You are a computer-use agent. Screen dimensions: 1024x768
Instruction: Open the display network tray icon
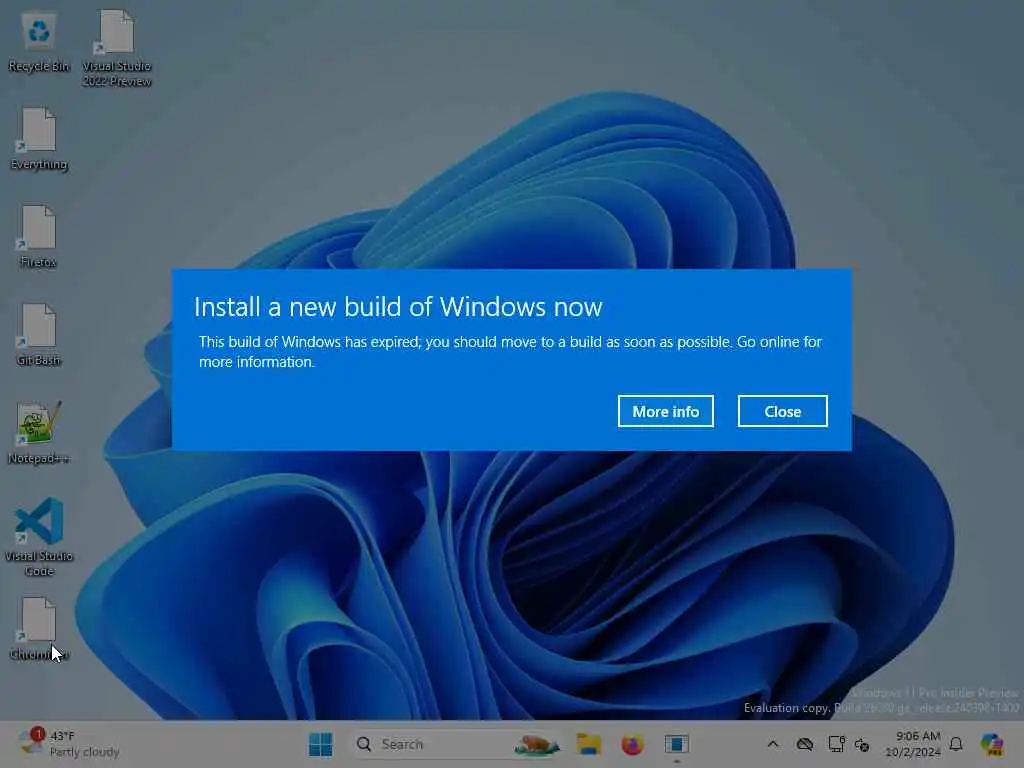click(x=836, y=744)
